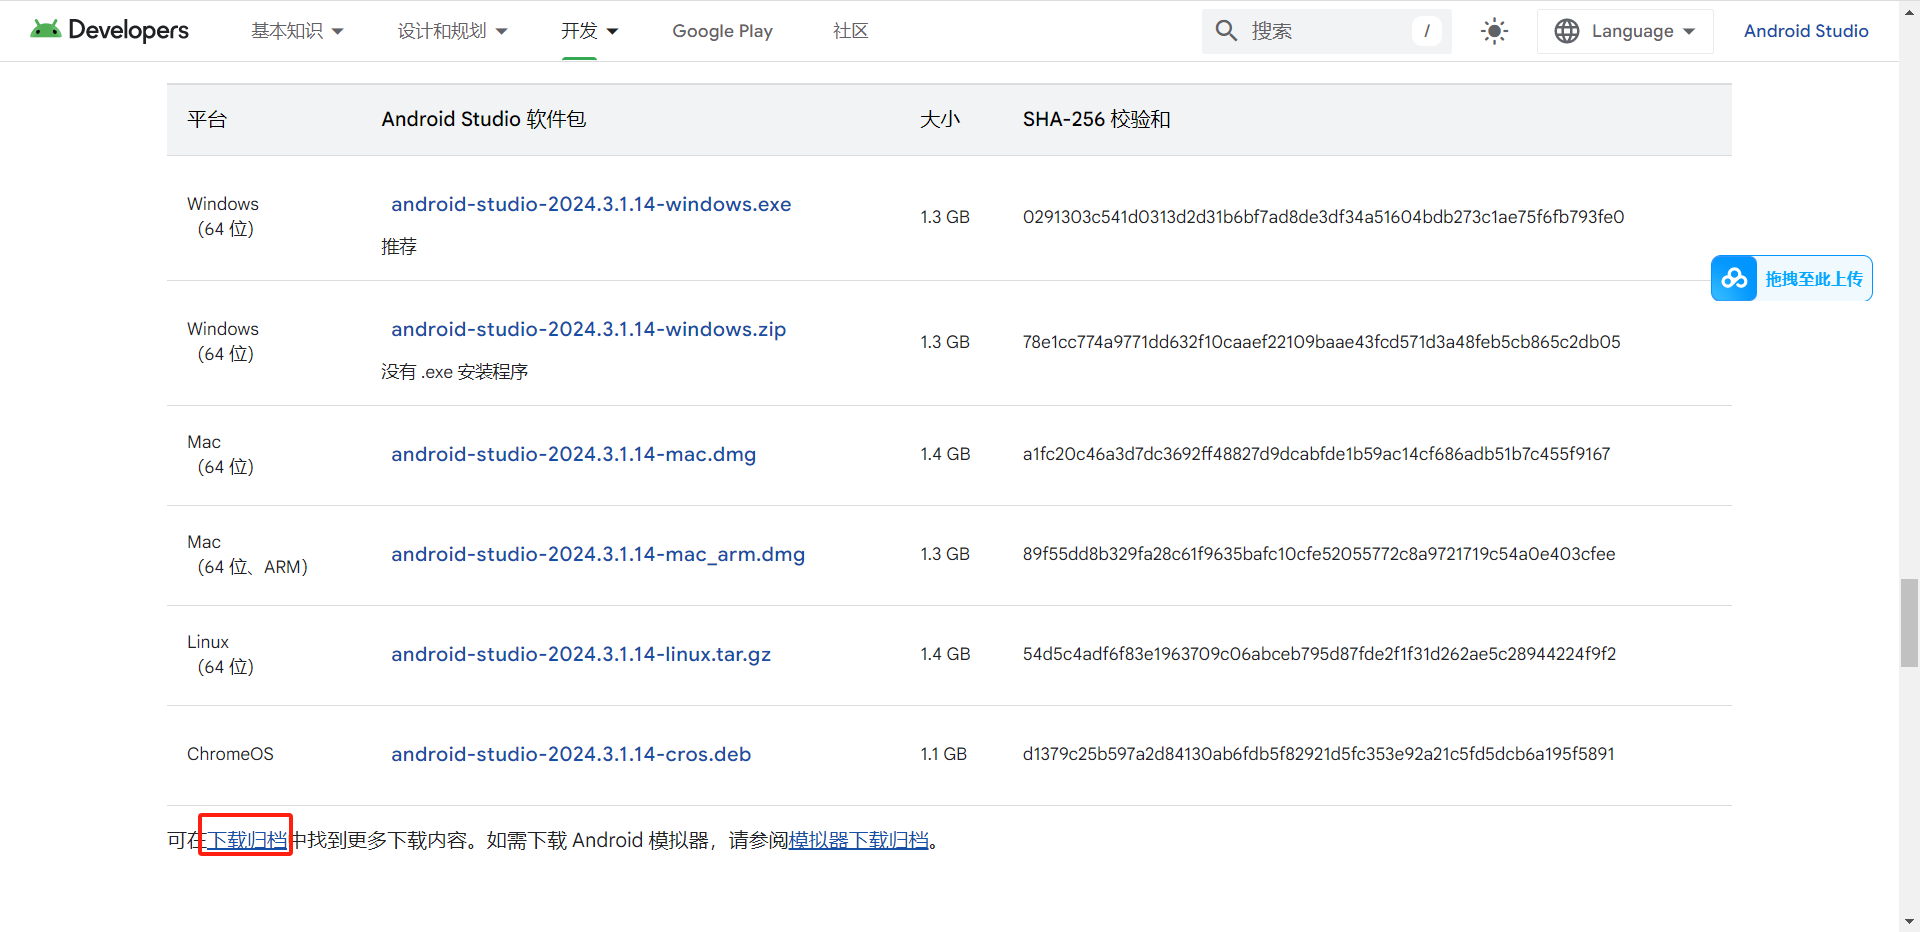The image size is (1920, 932).
Task: Open the 模拟器下载归档 link
Action: pyautogui.click(x=858, y=840)
